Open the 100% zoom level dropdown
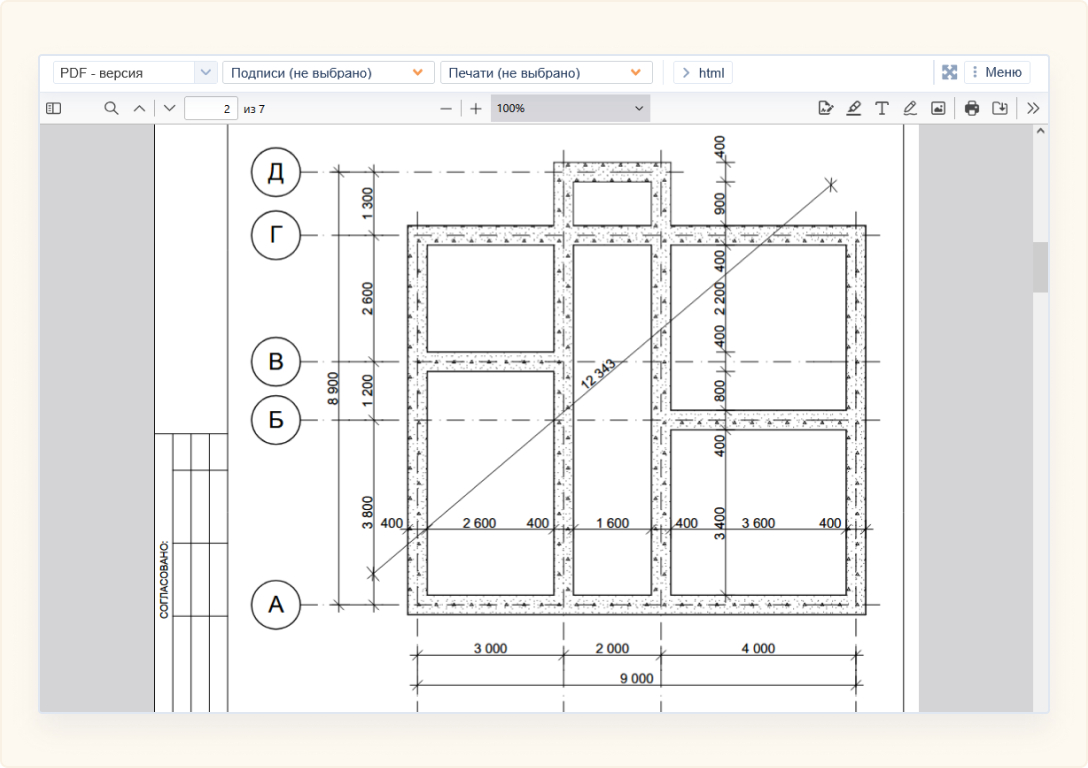This screenshot has height=768, width=1088. pos(570,108)
